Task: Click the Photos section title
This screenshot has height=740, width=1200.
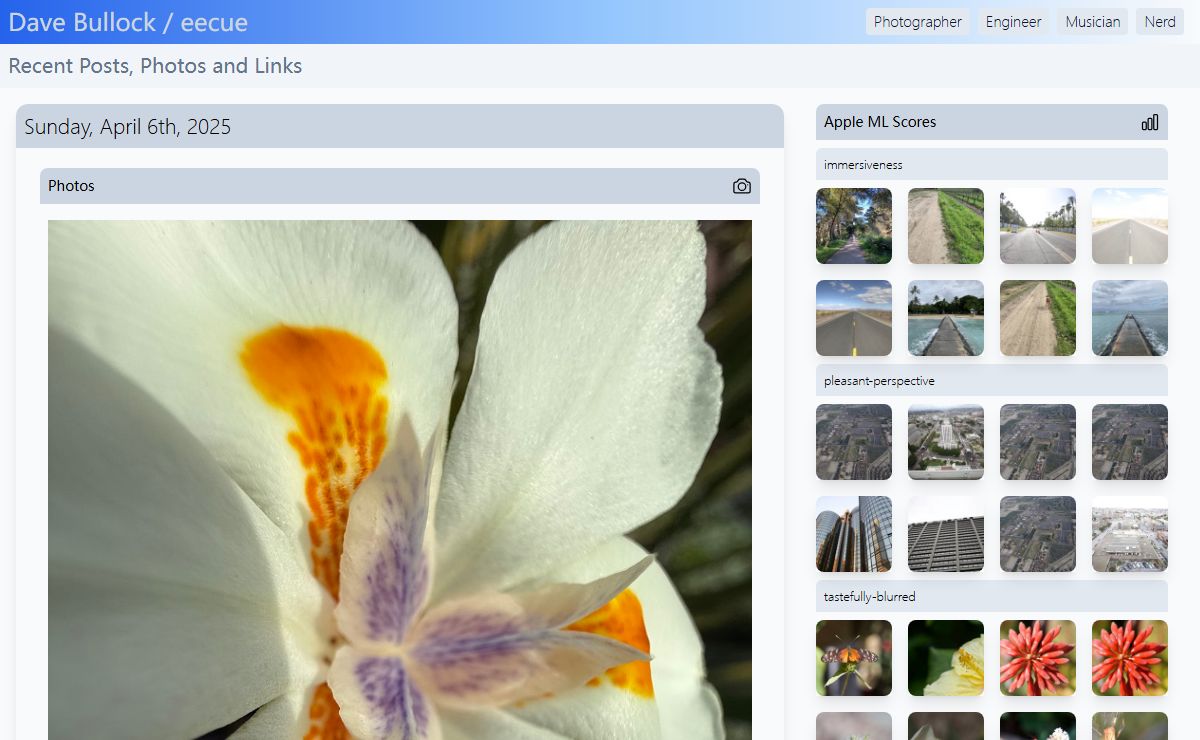Action: [x=71, y=186]
